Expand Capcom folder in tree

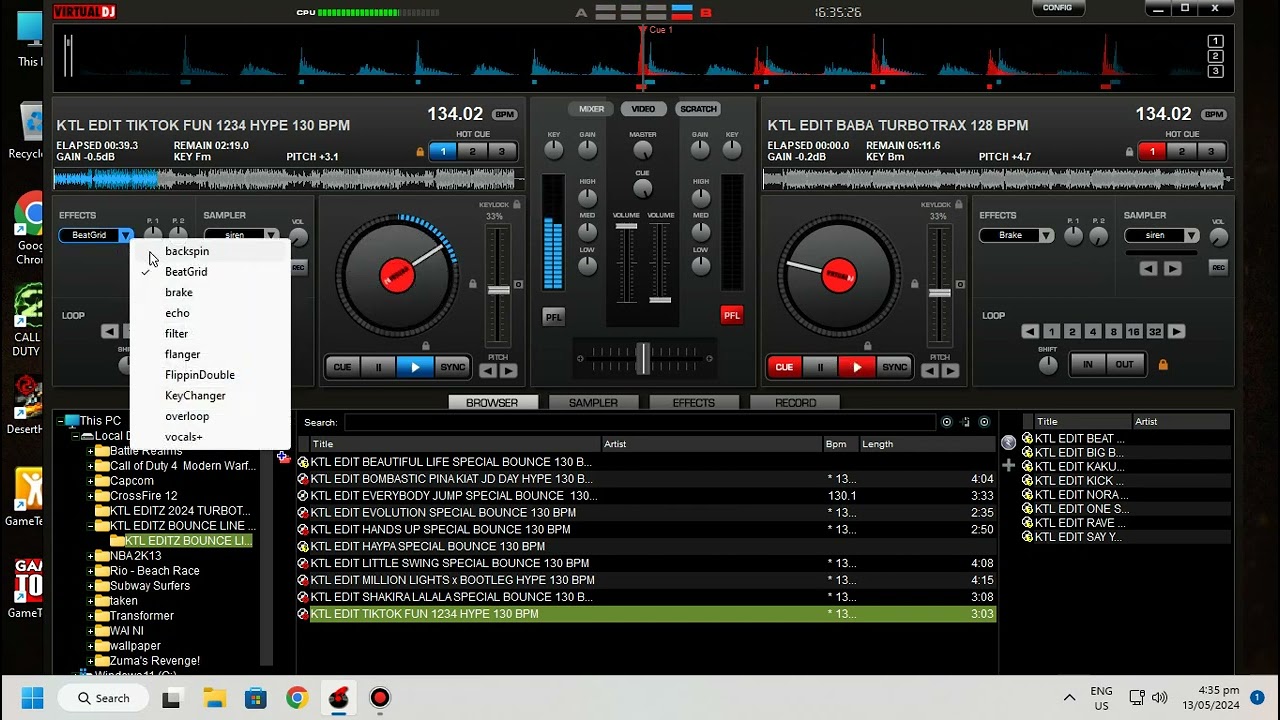point(90,481)
